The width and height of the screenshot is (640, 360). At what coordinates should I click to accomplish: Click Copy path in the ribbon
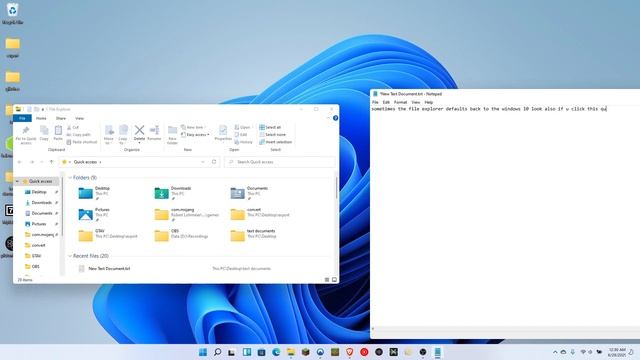pyautogui.click(x=78, y=135)
